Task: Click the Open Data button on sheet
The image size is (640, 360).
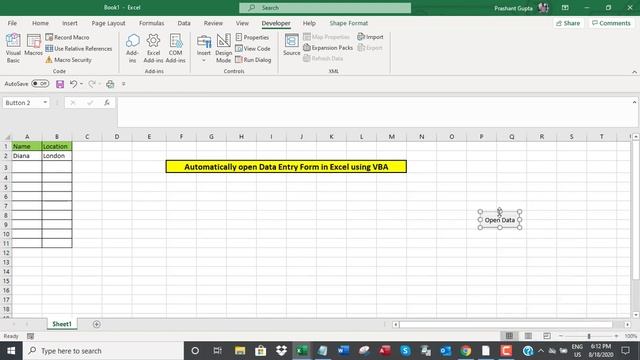Action: coord(500,220)
